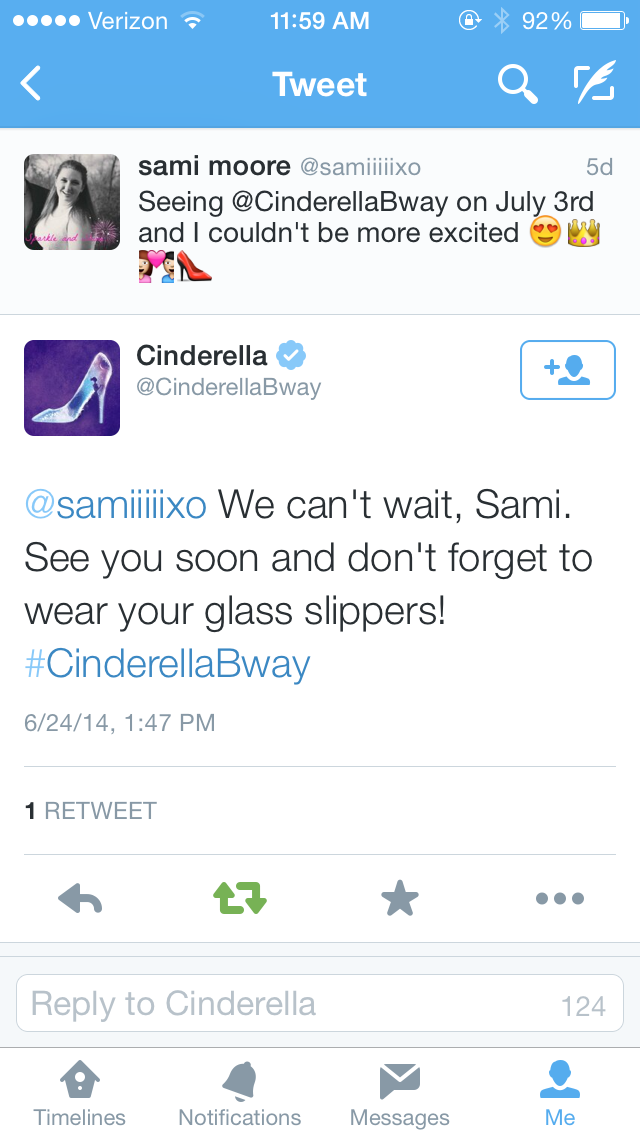
Task: Tap the compose tweet quill icon
Action: tap(595, 84)
